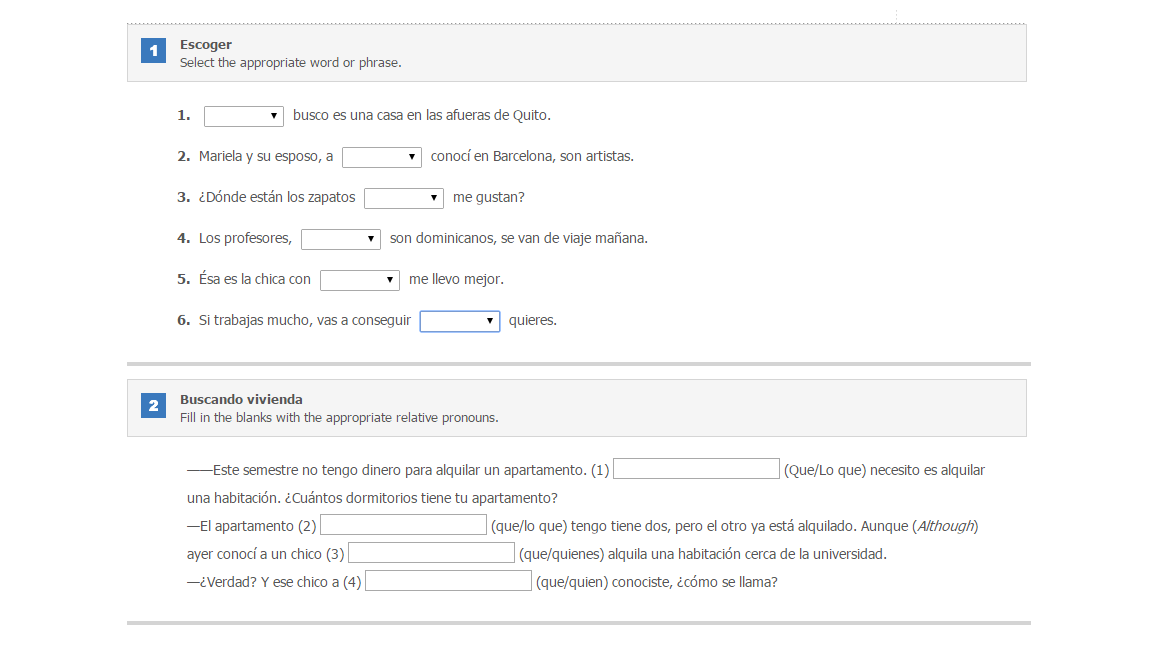Click blank (3) before "(que/quienes)"
Image resolution: width=1152 pixels, height=648 pixels.
coord(431,552)
